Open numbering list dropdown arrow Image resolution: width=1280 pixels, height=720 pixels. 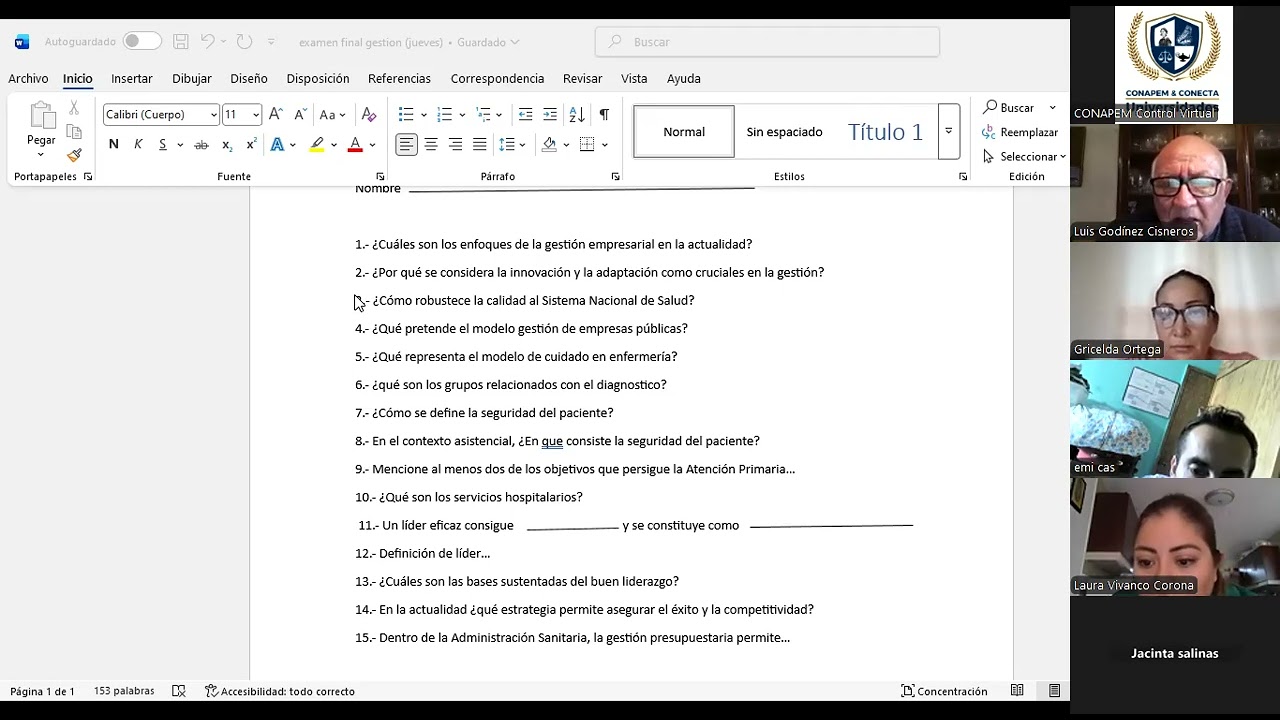click(x=463, y=115)
